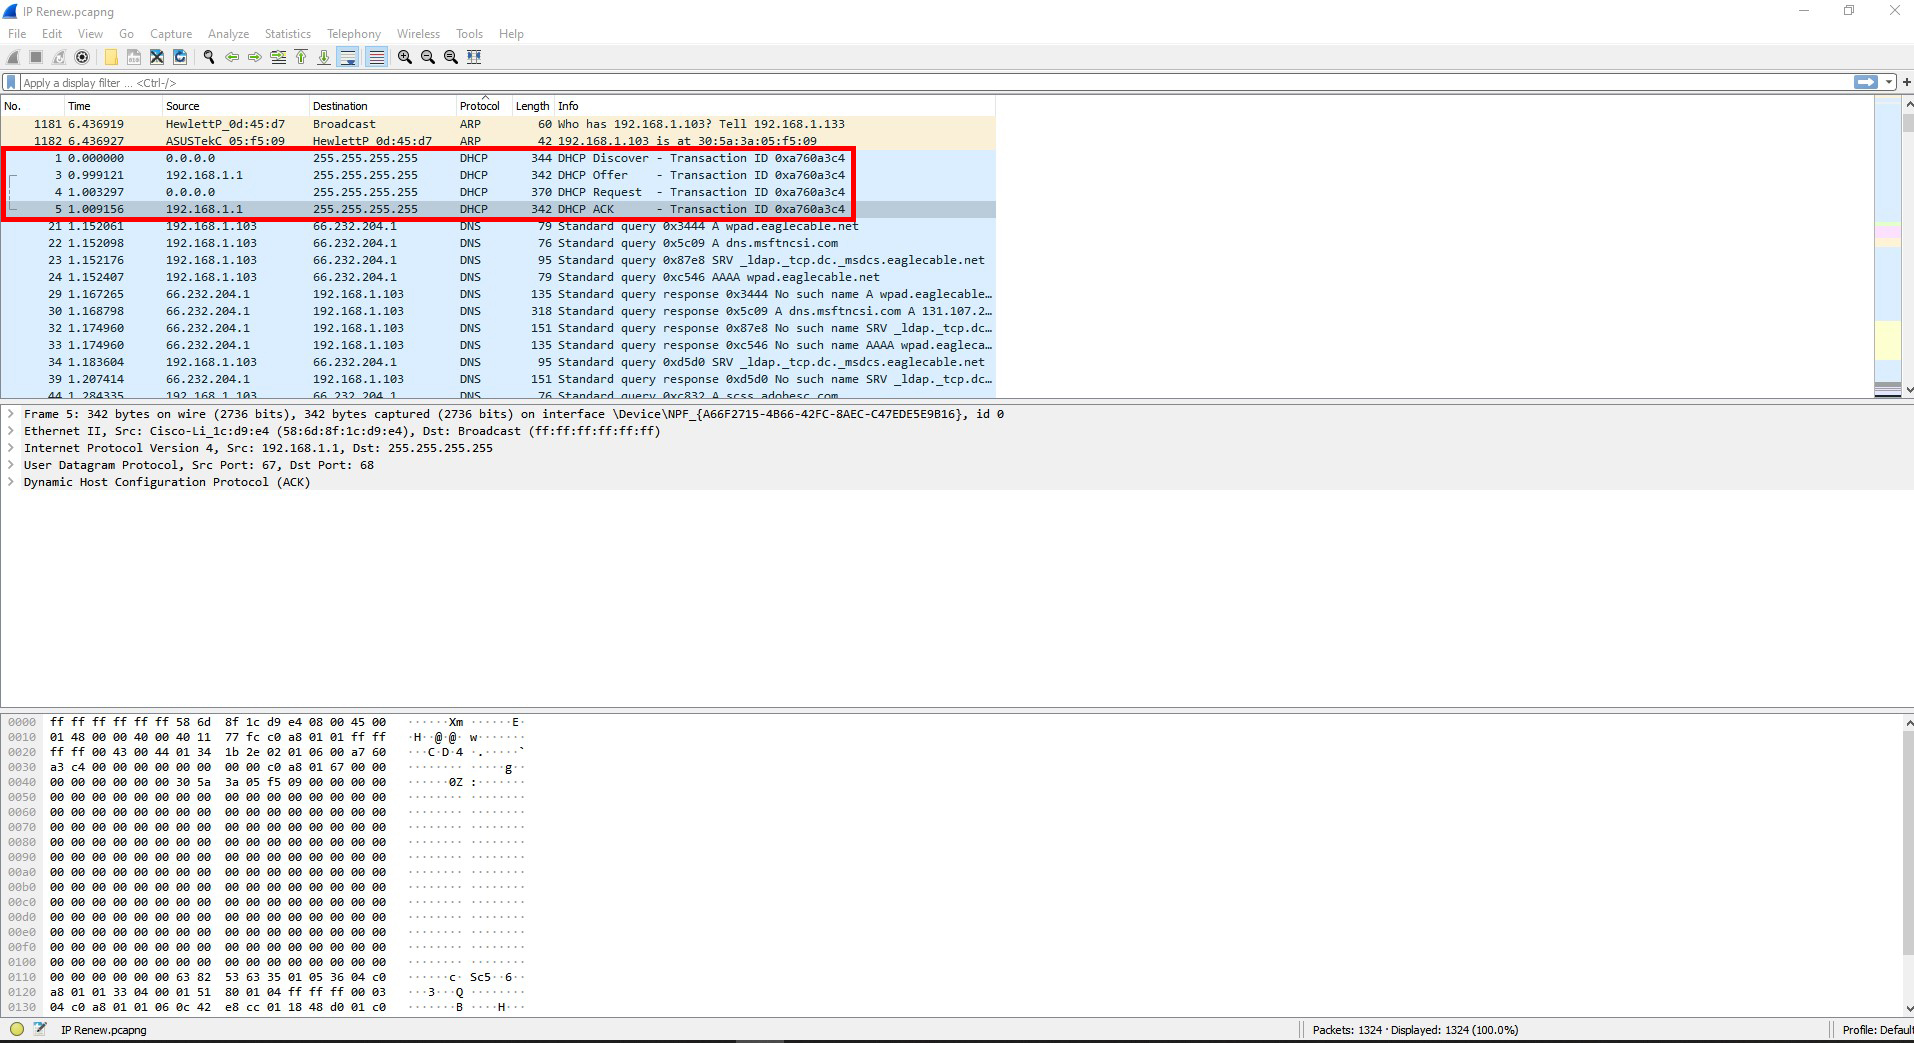
Task: Expand the Dynamic Host Configuration Protocol row
Action: point(11,482)
